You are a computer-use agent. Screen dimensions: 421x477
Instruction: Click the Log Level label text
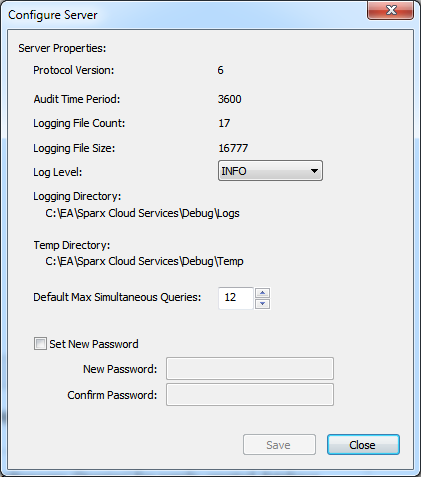57,172
